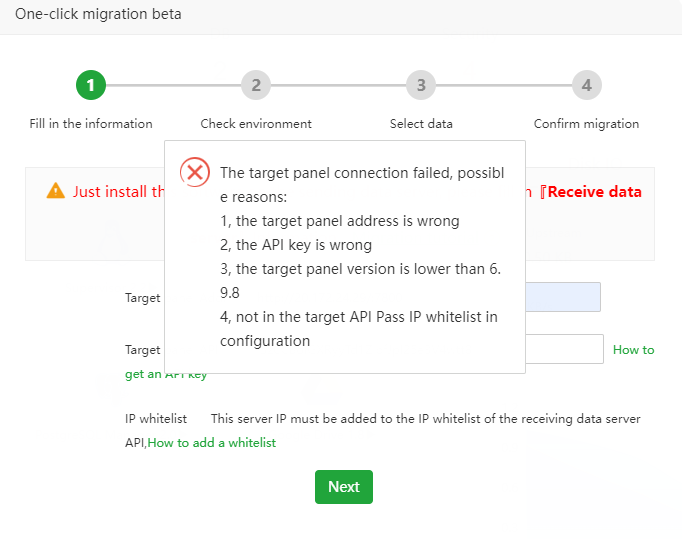Click the step 3 circle indicator
The width and height of the screenshot is (682, 539).
pos(421,85)
